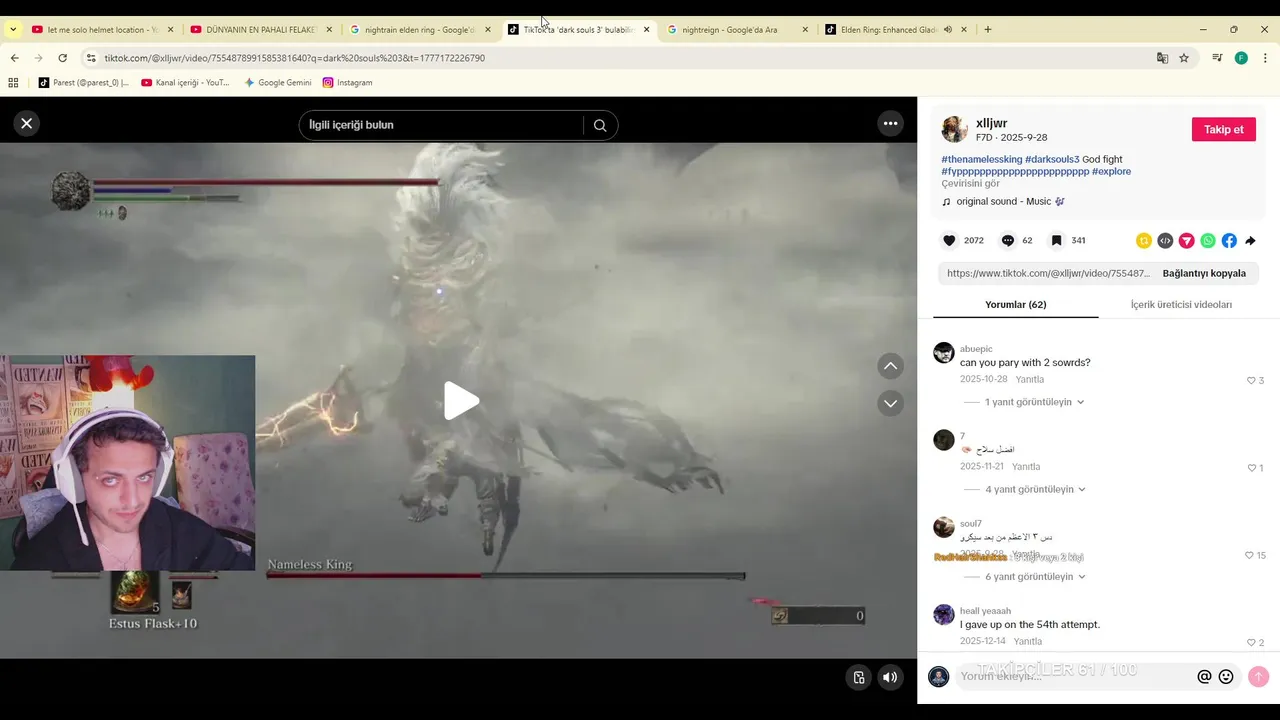The width and height of the screenshot is (1280, 720).
Task: Reply to abuepic's comment via Yanıtla
Action: (x=1030, y=379)
